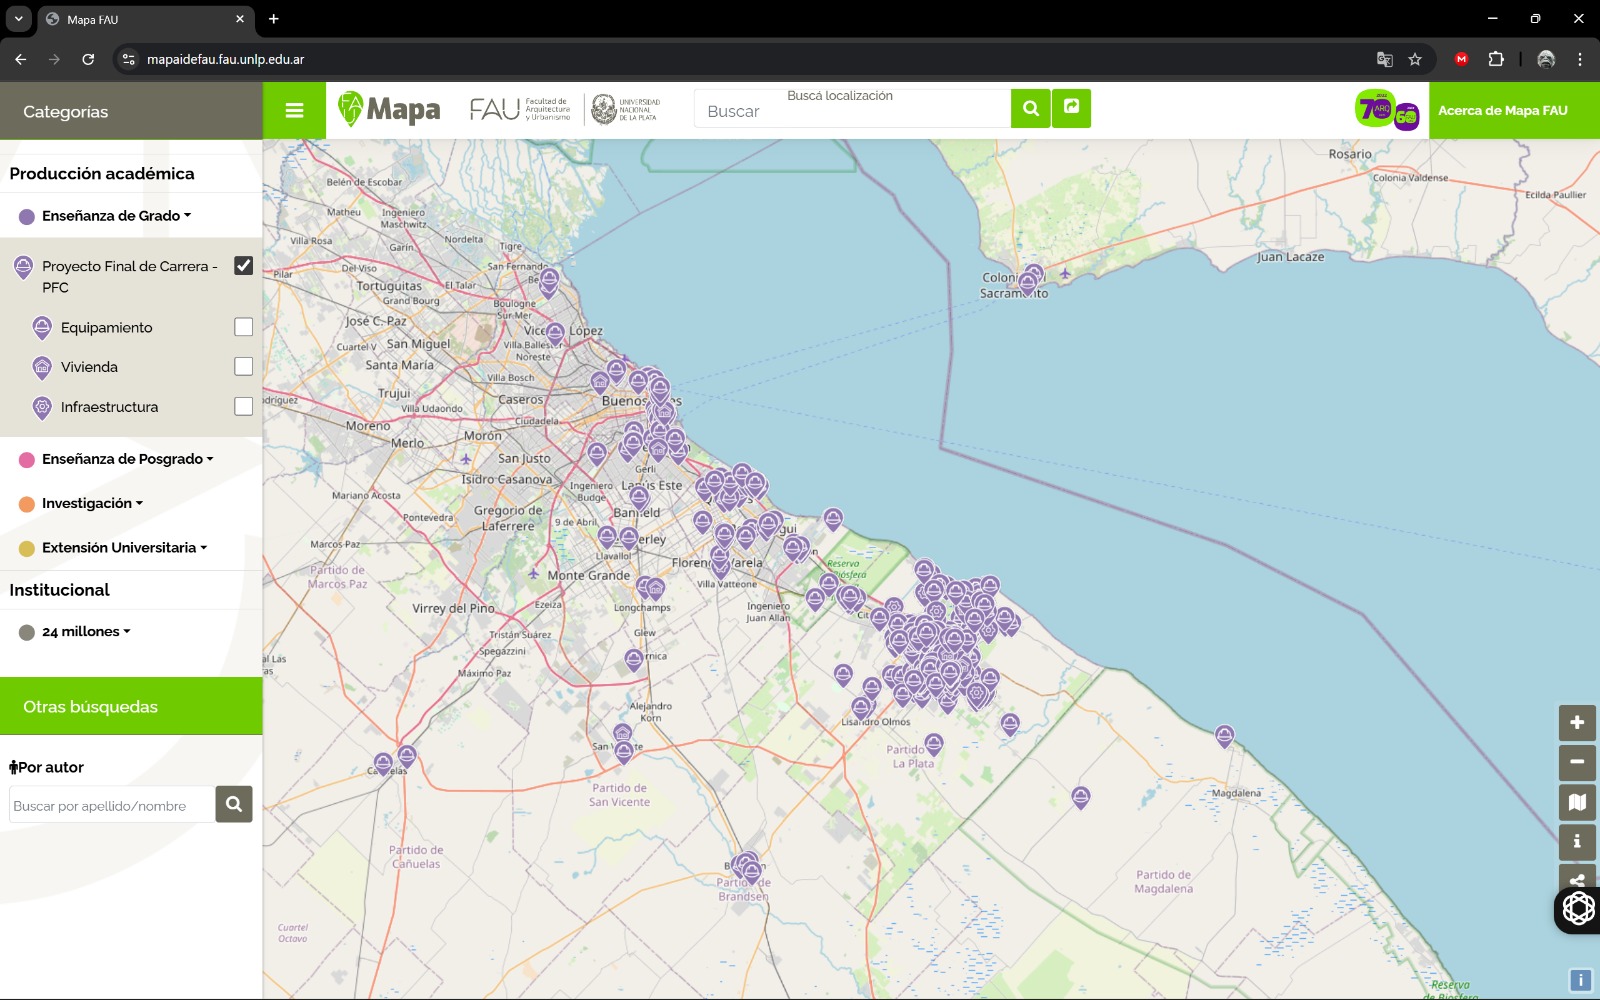Click the blue attribution info icon
Viewport: 1600px width, 1000px height.
coord(1580,980)
